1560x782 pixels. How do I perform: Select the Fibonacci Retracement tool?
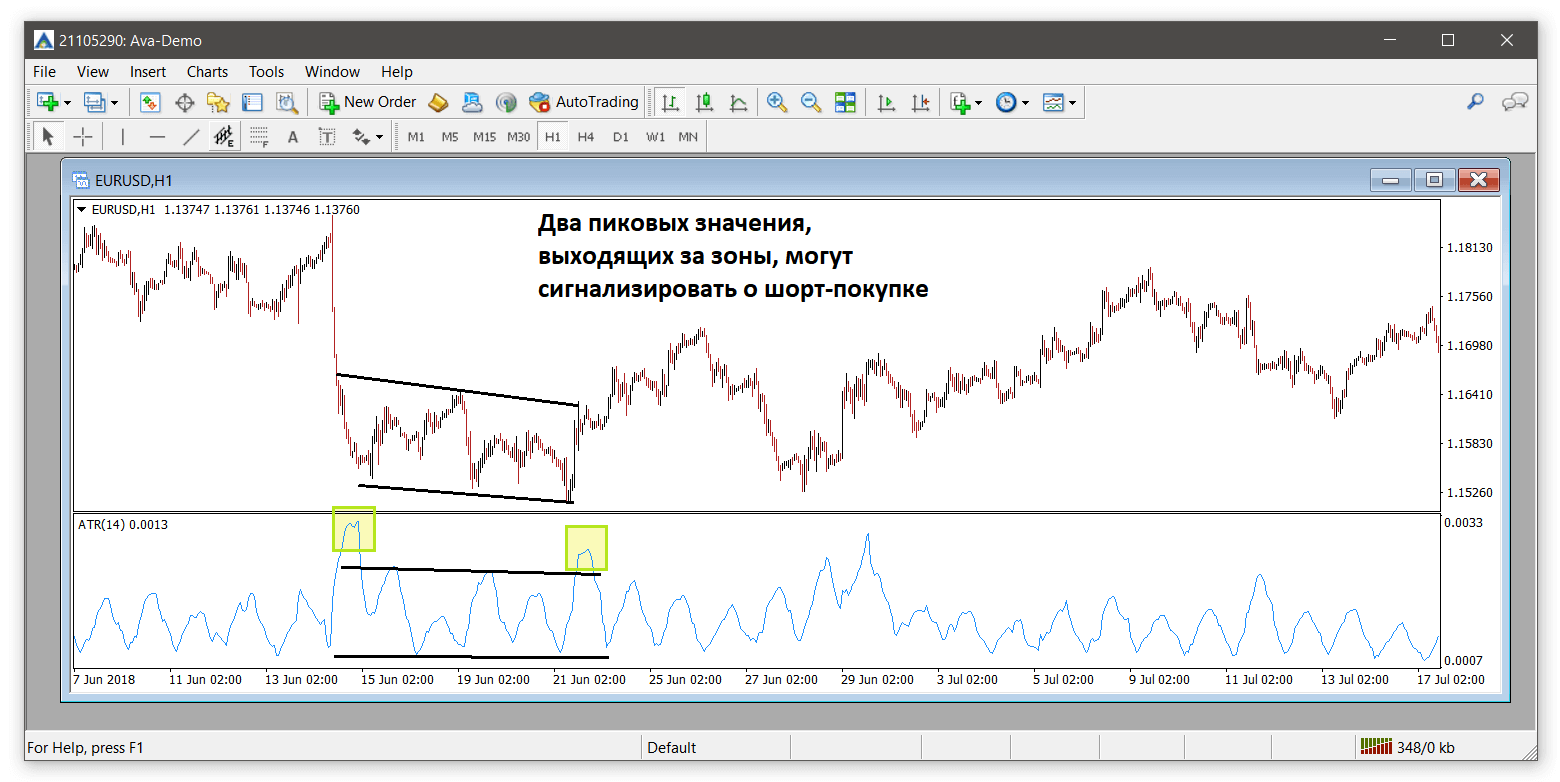(x=259, y=137)
